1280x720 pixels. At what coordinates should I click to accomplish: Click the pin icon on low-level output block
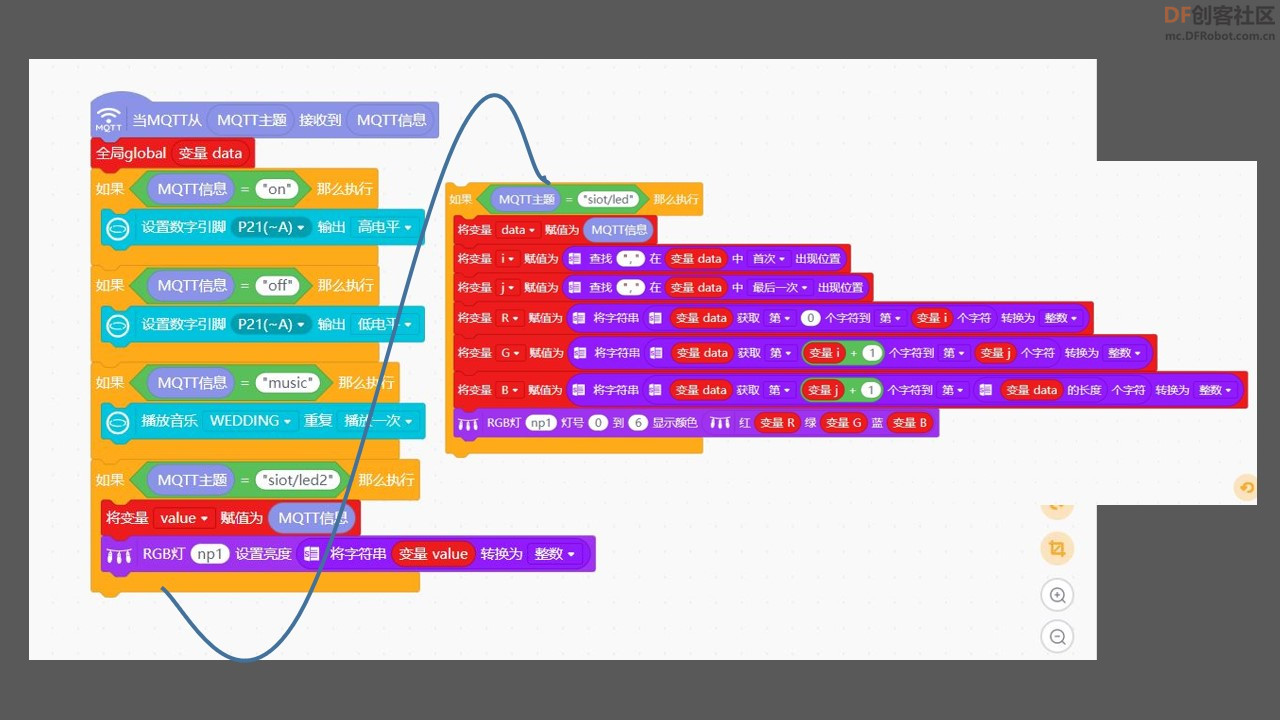pyautogui.click(x=118, y=325)
